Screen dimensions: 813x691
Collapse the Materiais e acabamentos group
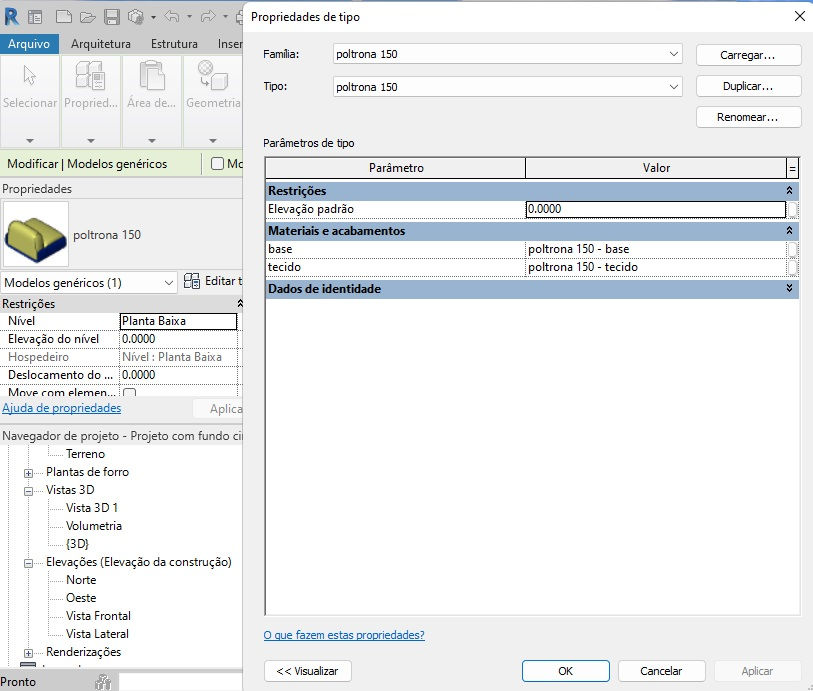tap(789, 231)
